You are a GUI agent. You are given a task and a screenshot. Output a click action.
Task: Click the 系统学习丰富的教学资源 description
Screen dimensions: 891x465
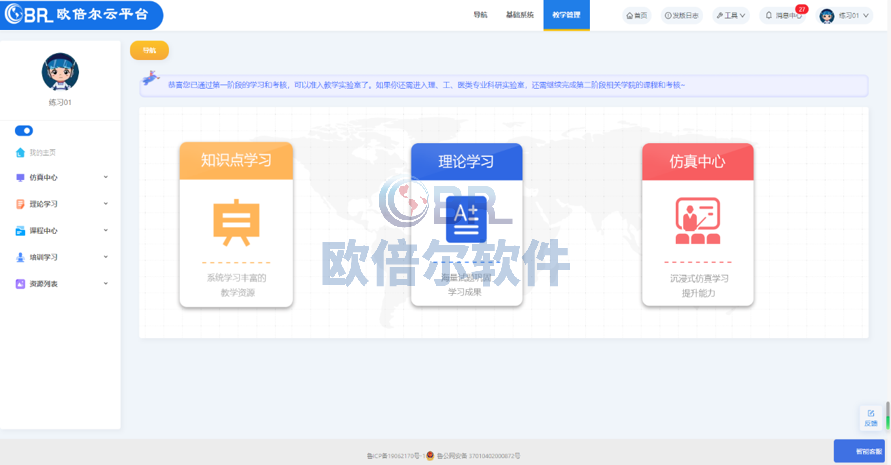coord(237,285)
